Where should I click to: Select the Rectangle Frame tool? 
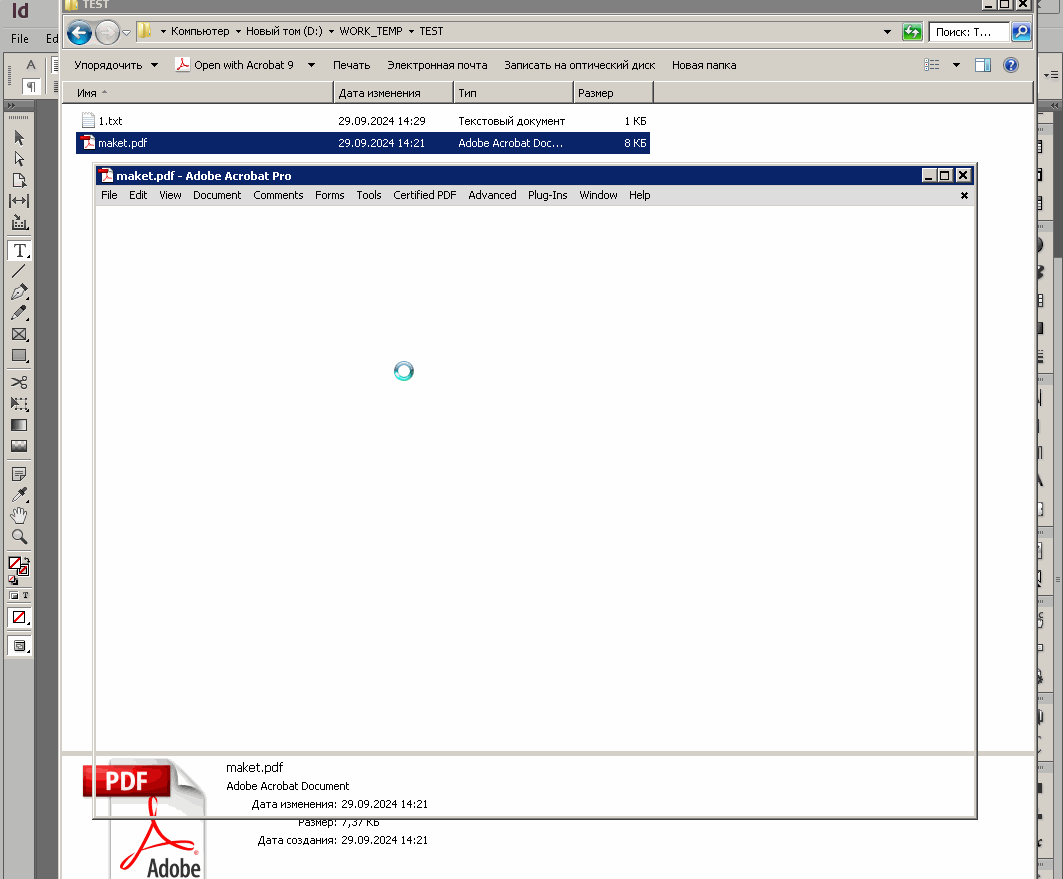[x=19, y=334]
